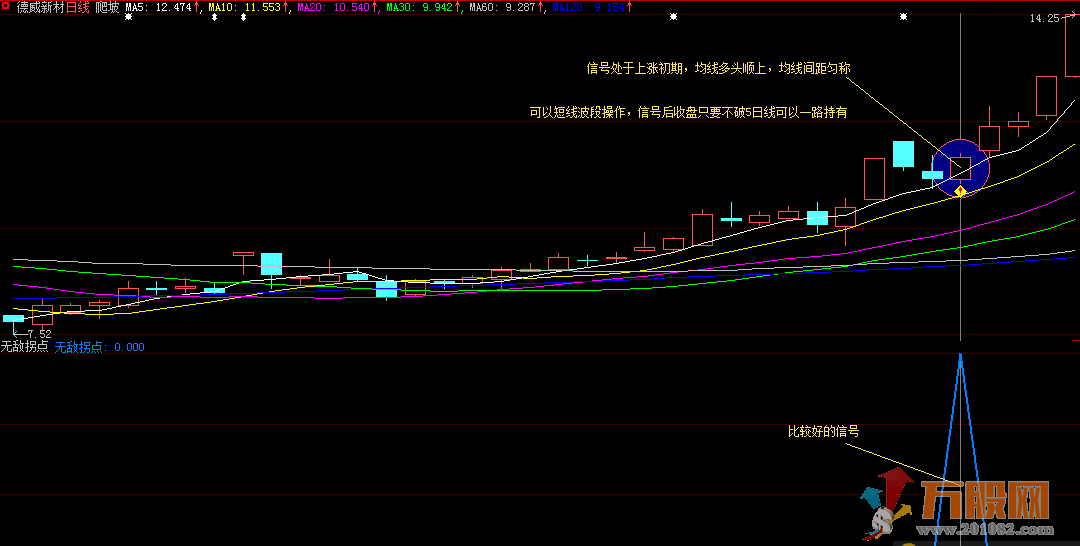Viewport: 1080px width, 546px height.
Task: Click the yellow diamond signal marker under circled candle
Action: pos(960,190)
